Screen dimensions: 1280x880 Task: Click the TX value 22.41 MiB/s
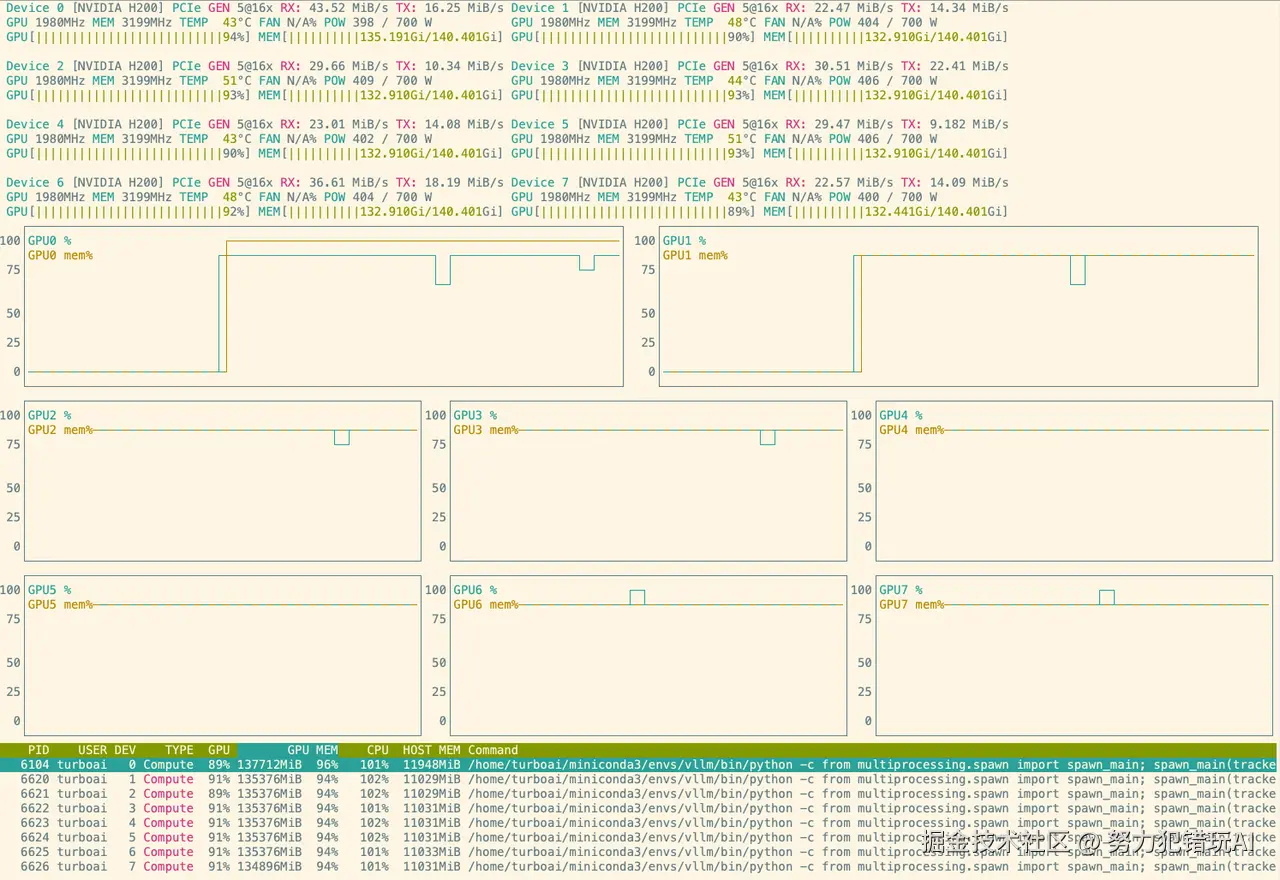point(968,66)
